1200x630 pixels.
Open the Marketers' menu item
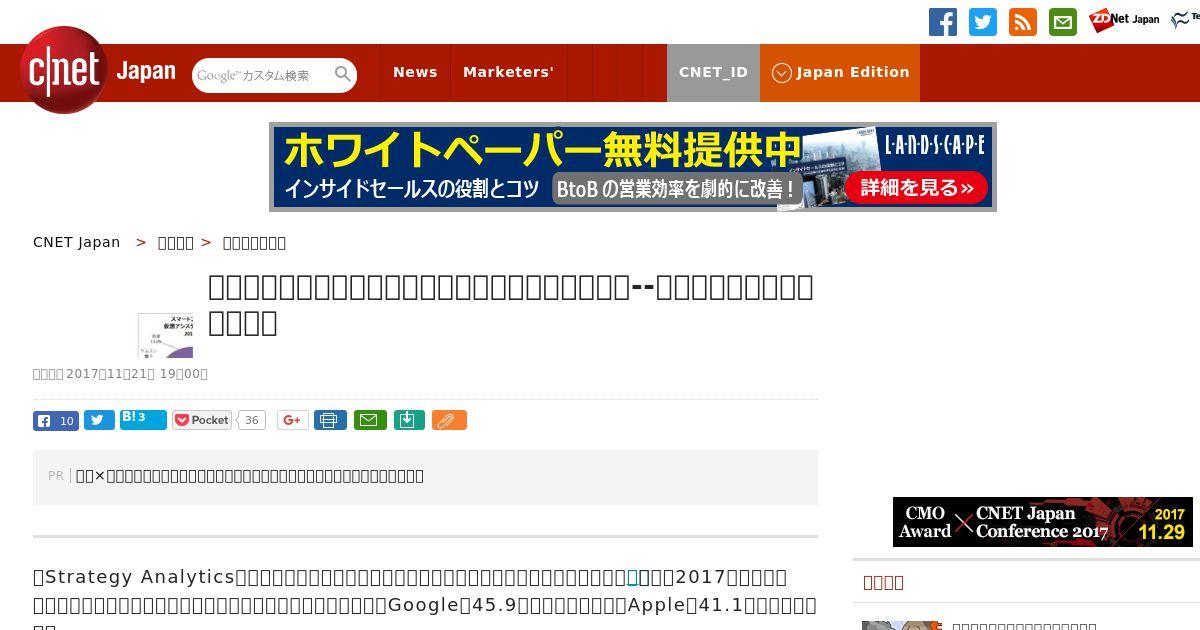pyautogui.click(x=508, y=72)
